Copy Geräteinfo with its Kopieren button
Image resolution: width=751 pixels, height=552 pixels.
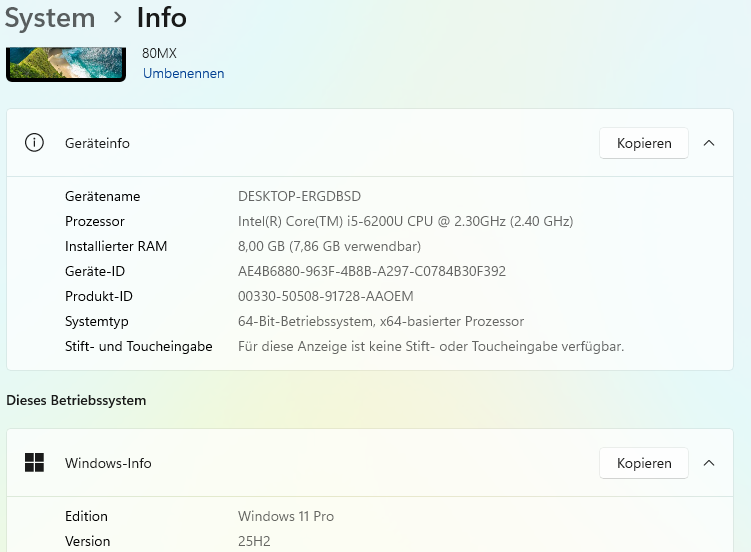point(644,143)
